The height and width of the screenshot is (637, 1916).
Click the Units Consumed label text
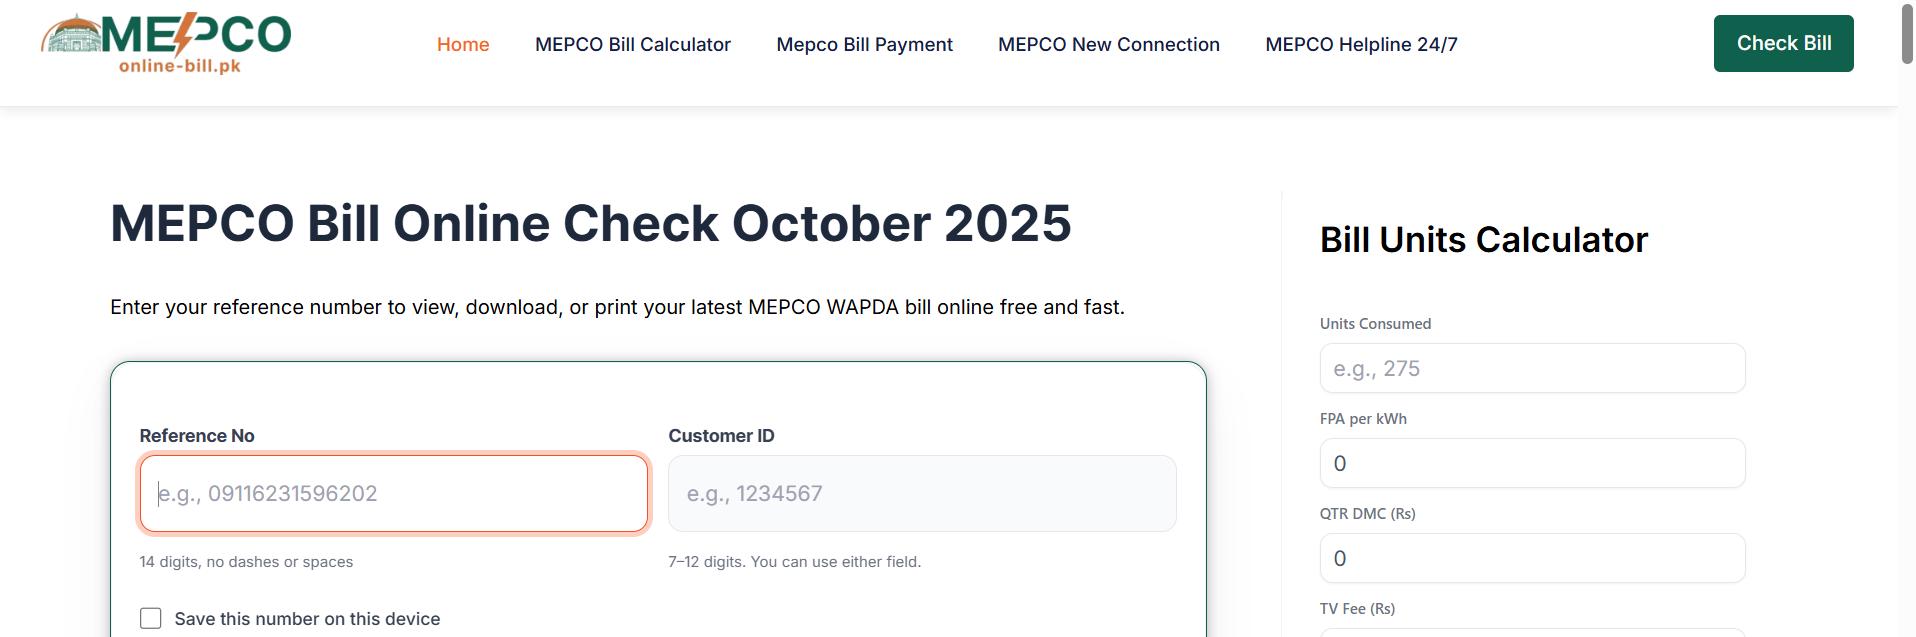1375,324
